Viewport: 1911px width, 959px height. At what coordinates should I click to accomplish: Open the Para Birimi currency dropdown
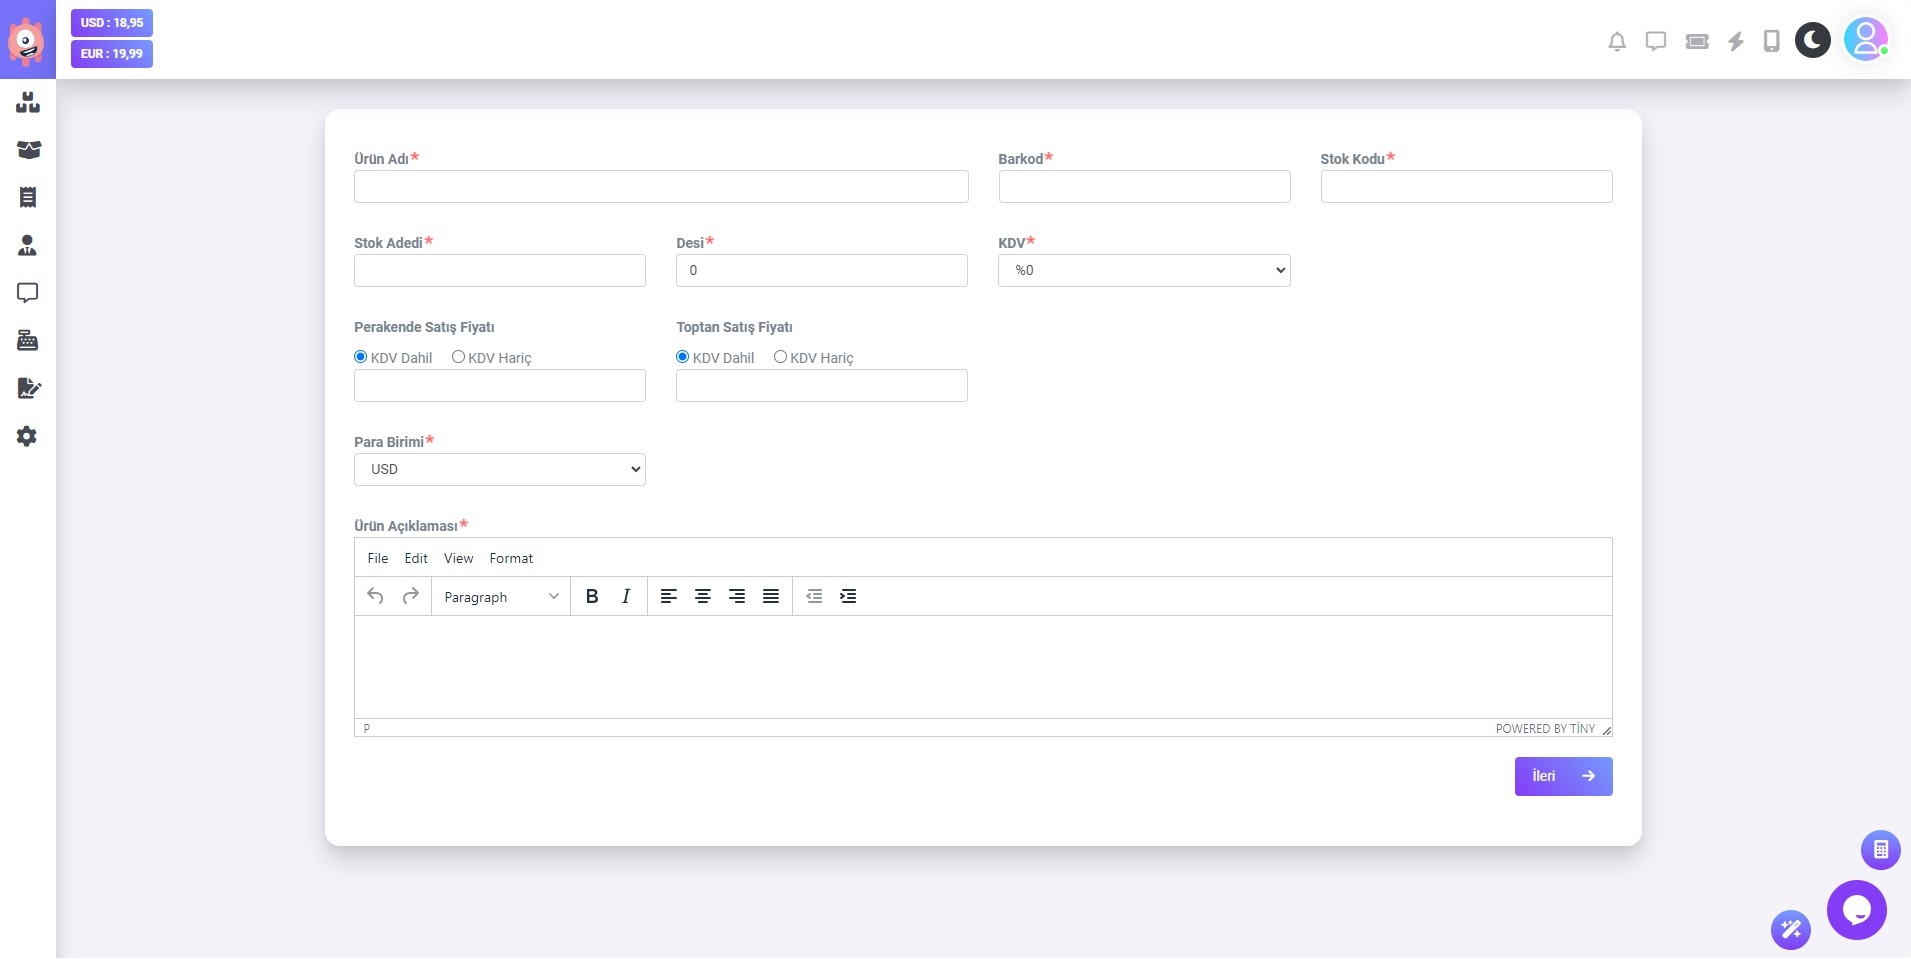click(499, 470)
